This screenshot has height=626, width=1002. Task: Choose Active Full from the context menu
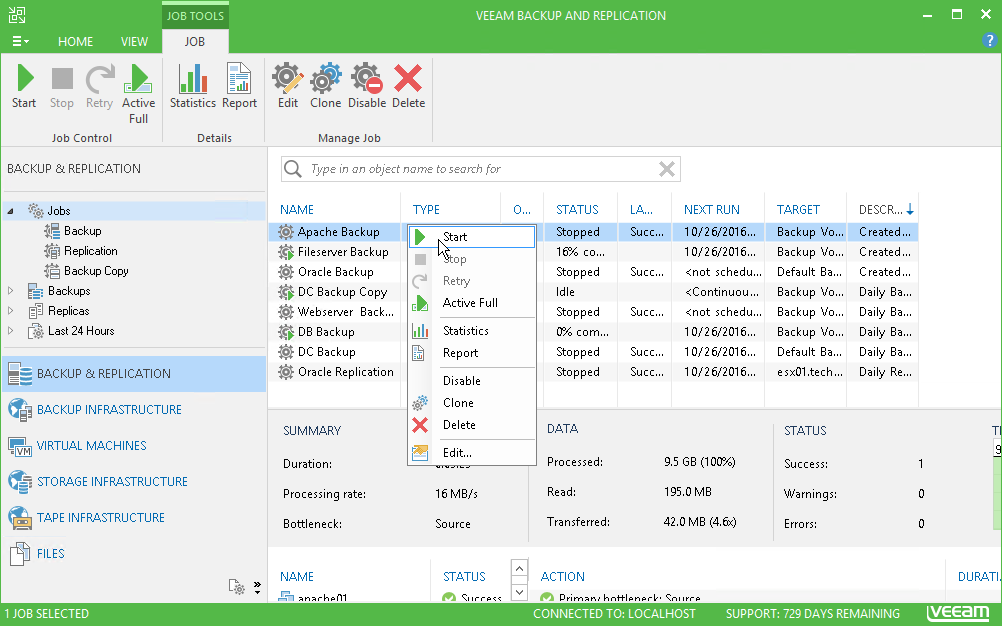[470, 302]
